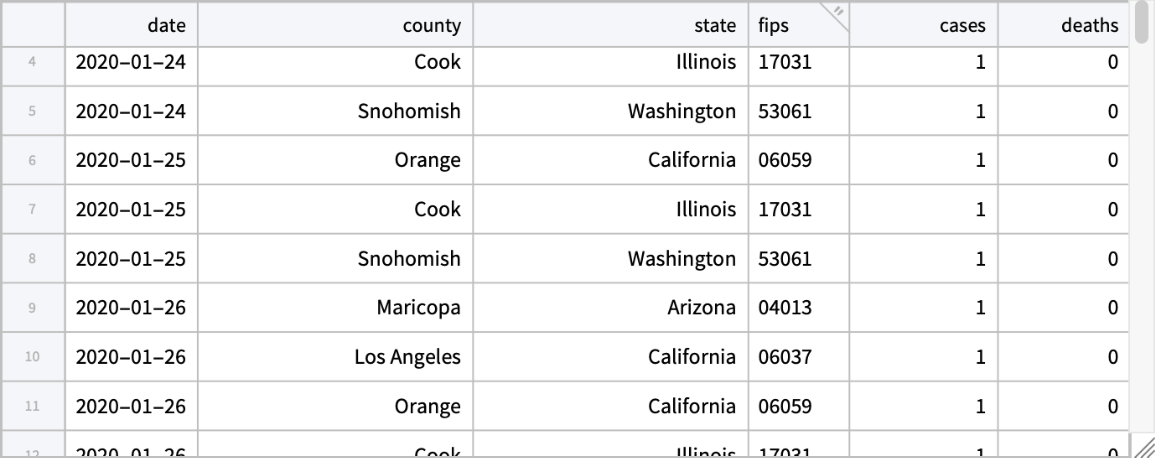Click the cases column header

point(923,25)
